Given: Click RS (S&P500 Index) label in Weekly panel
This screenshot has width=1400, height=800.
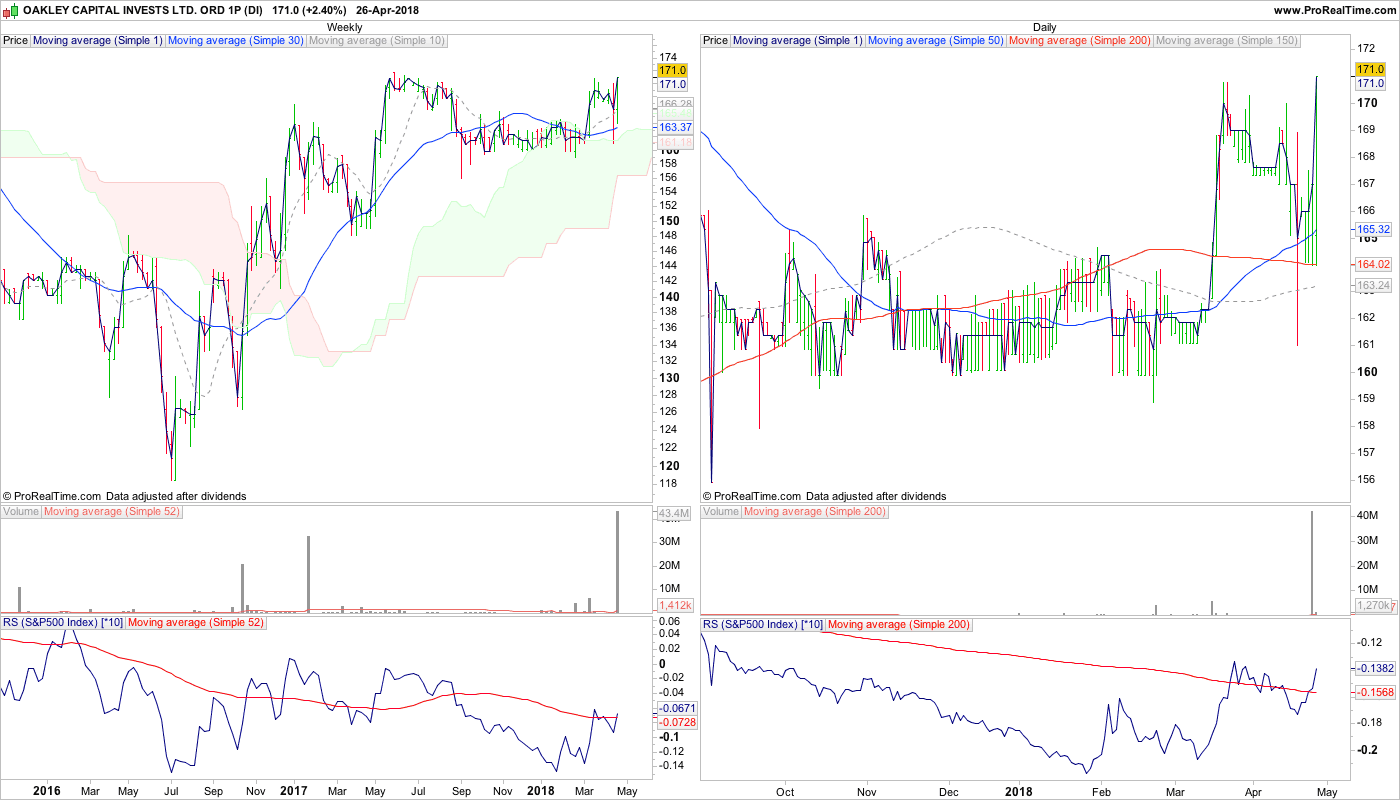Looking at the screenshot, I should 63,623.
